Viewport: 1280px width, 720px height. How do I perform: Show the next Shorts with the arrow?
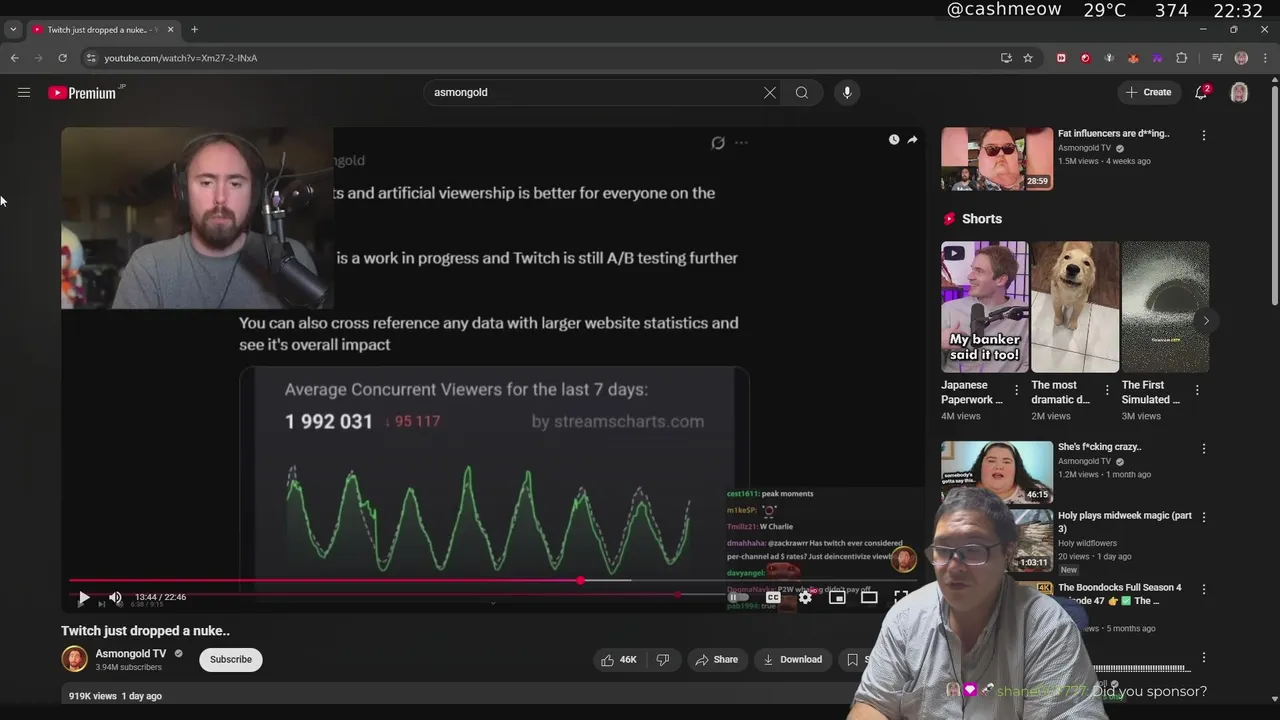(1206, 321)
